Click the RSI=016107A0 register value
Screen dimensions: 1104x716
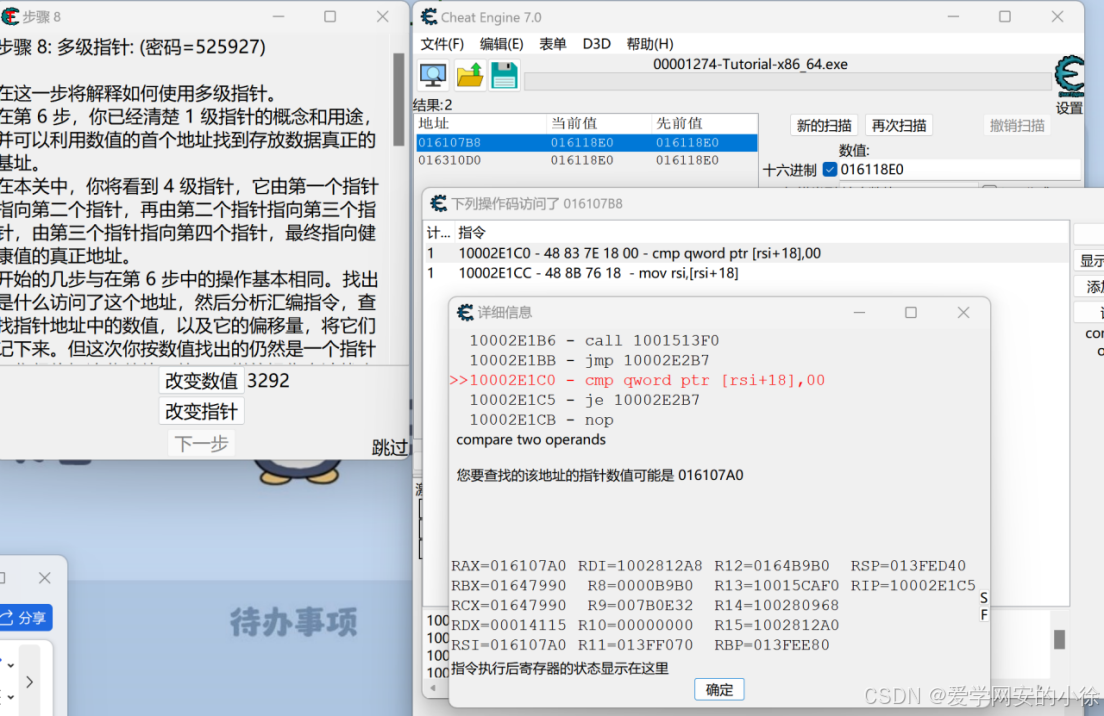coord(508,645)
